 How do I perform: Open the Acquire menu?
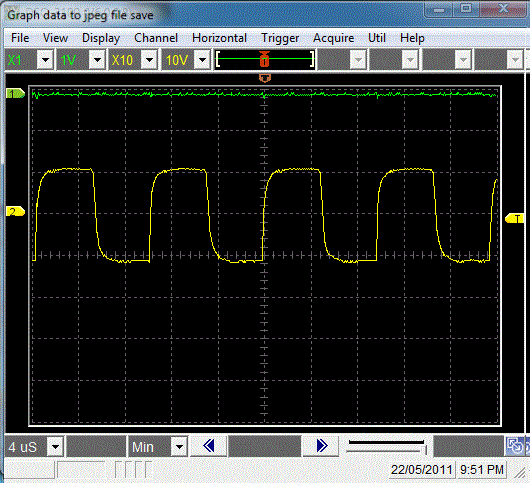pyautogui.click(x=333, y=38)
